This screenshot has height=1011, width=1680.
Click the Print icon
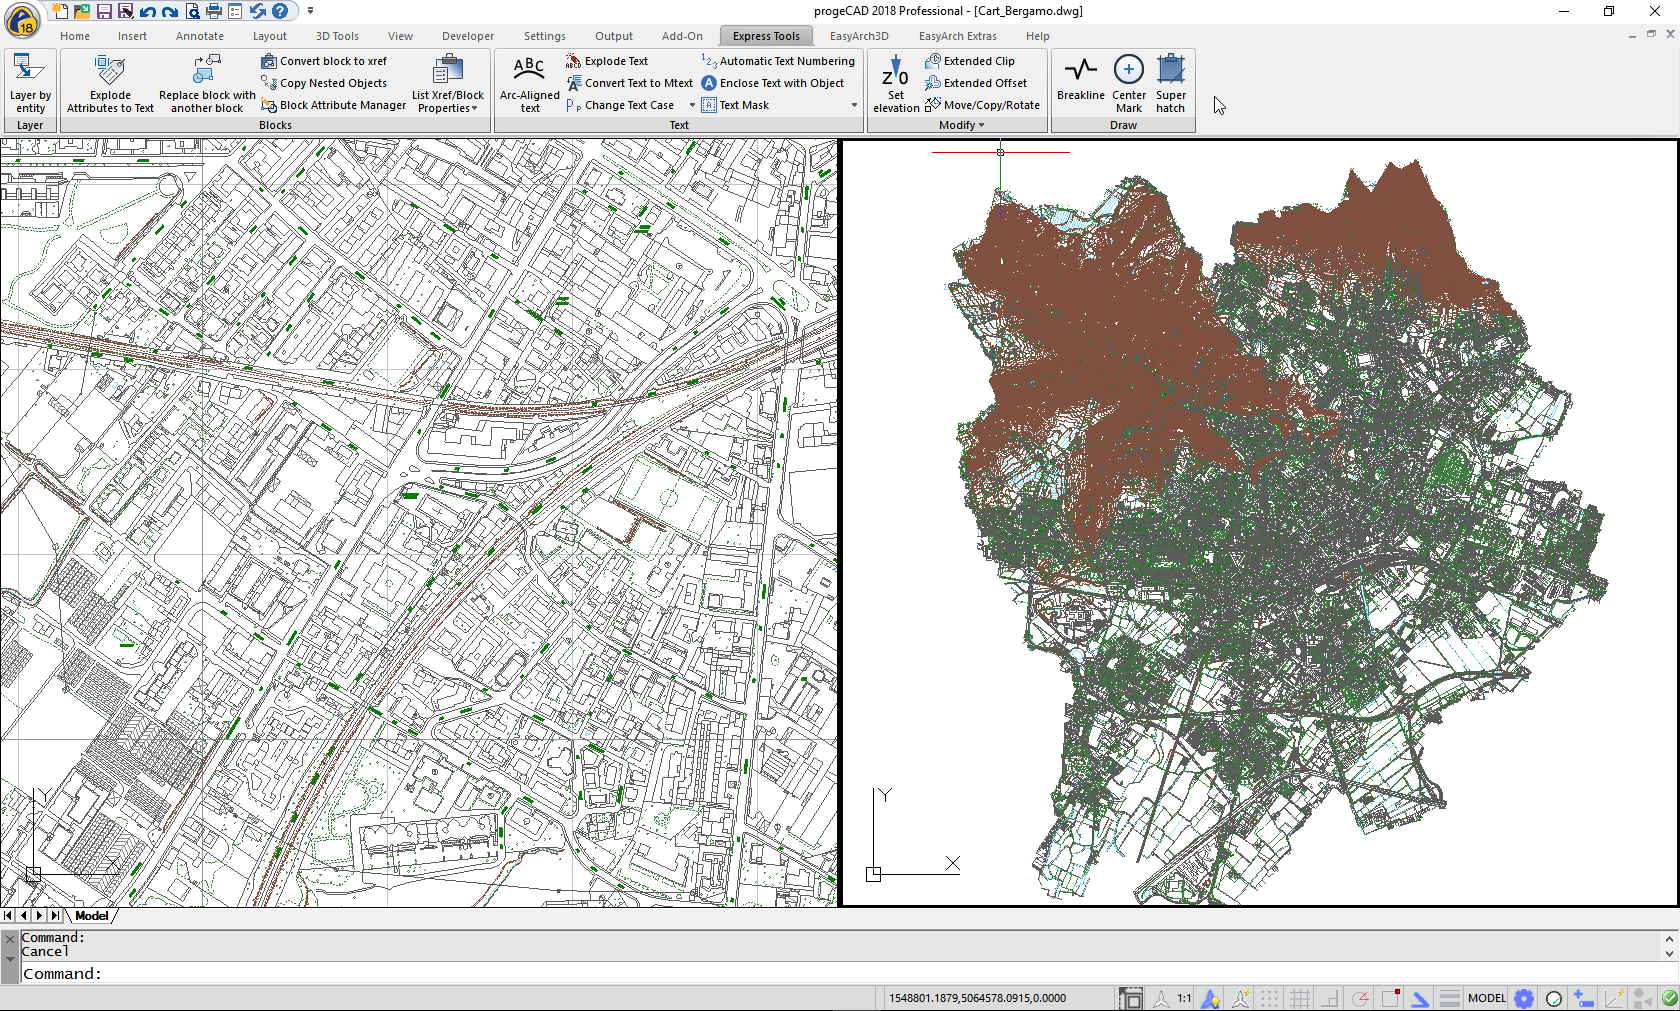point(214,11)
